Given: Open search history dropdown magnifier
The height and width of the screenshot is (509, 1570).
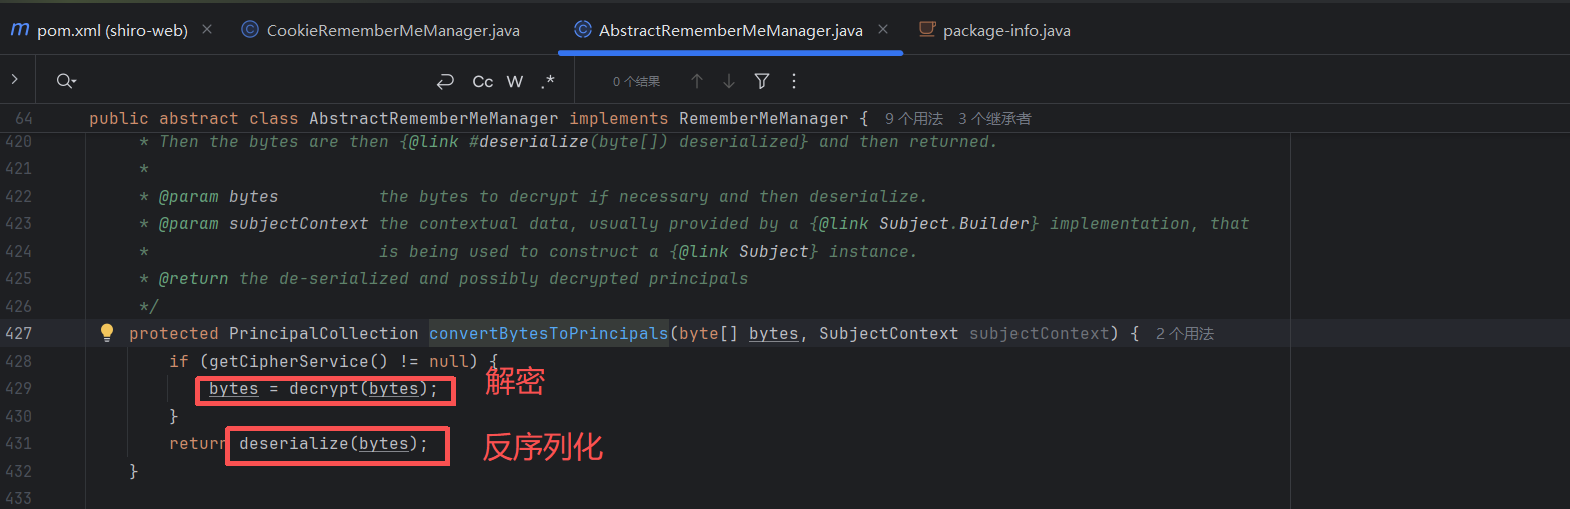Looking at the screenshot, I should [66, 81].
